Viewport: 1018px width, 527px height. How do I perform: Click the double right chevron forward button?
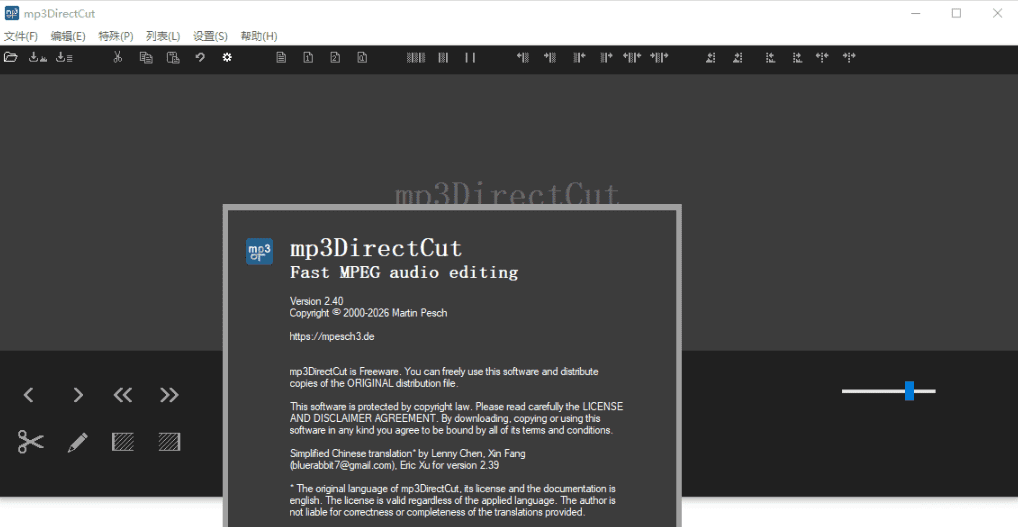[169, 395]
